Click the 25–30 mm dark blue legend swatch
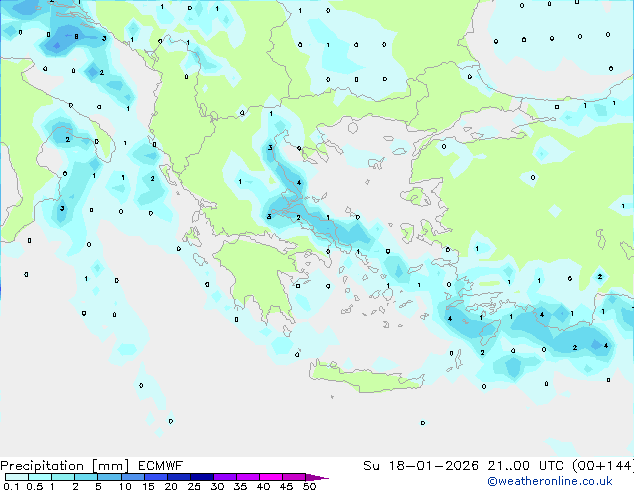The width and height of the screenshot is (634, 490). pos(201,477)
